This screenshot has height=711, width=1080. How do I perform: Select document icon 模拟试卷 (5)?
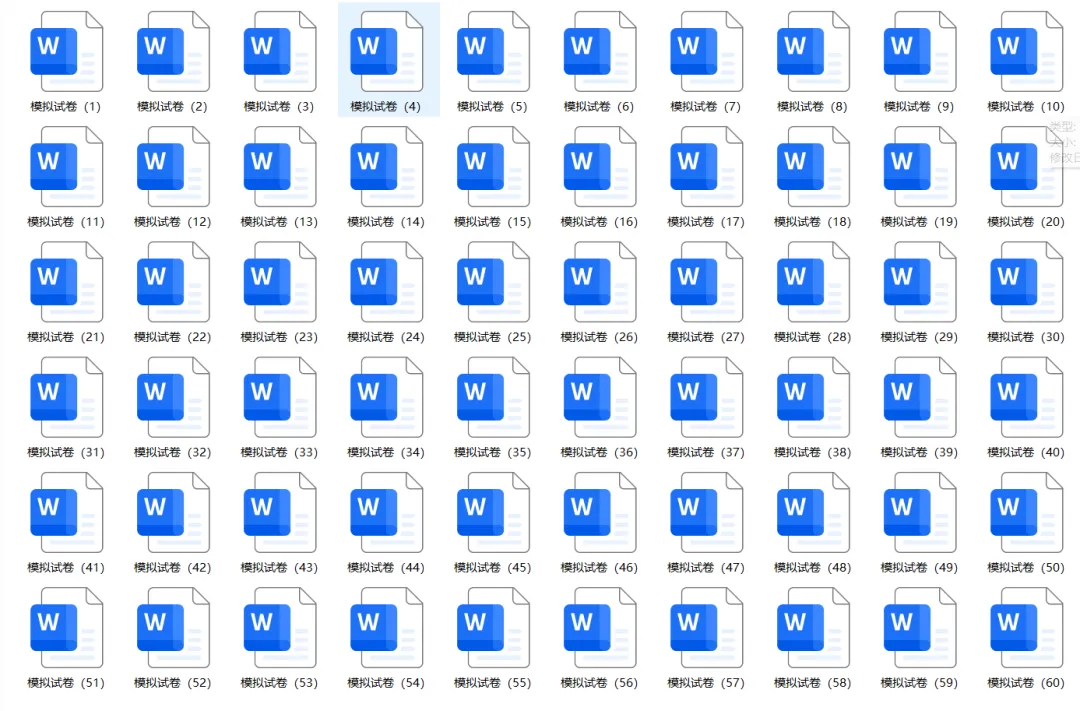coord(494,52)
